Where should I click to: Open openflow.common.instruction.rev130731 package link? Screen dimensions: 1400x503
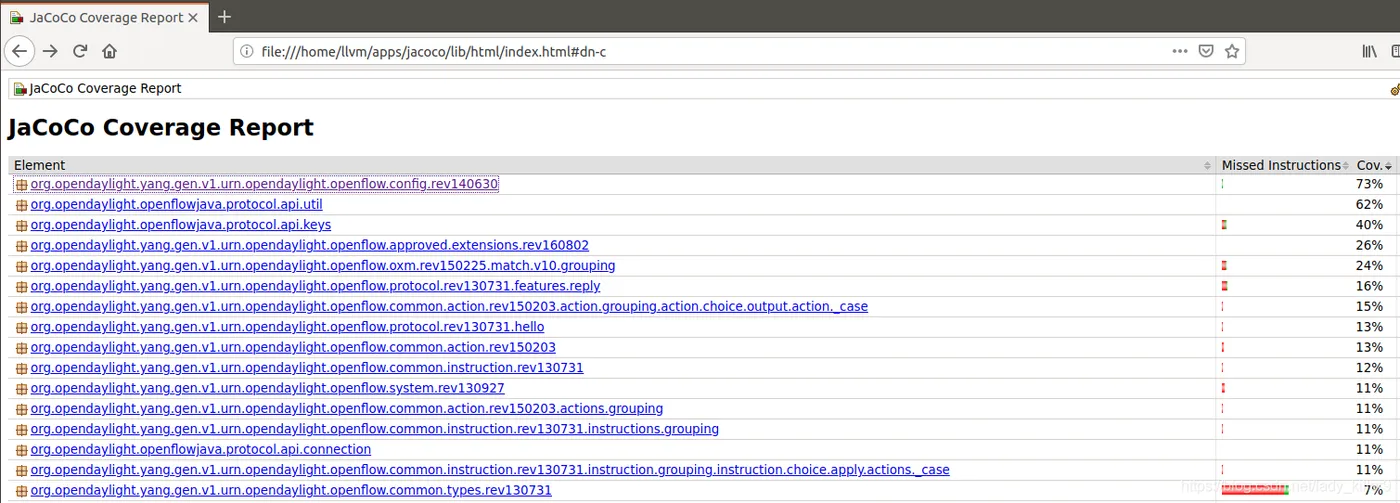pos(307,367)
